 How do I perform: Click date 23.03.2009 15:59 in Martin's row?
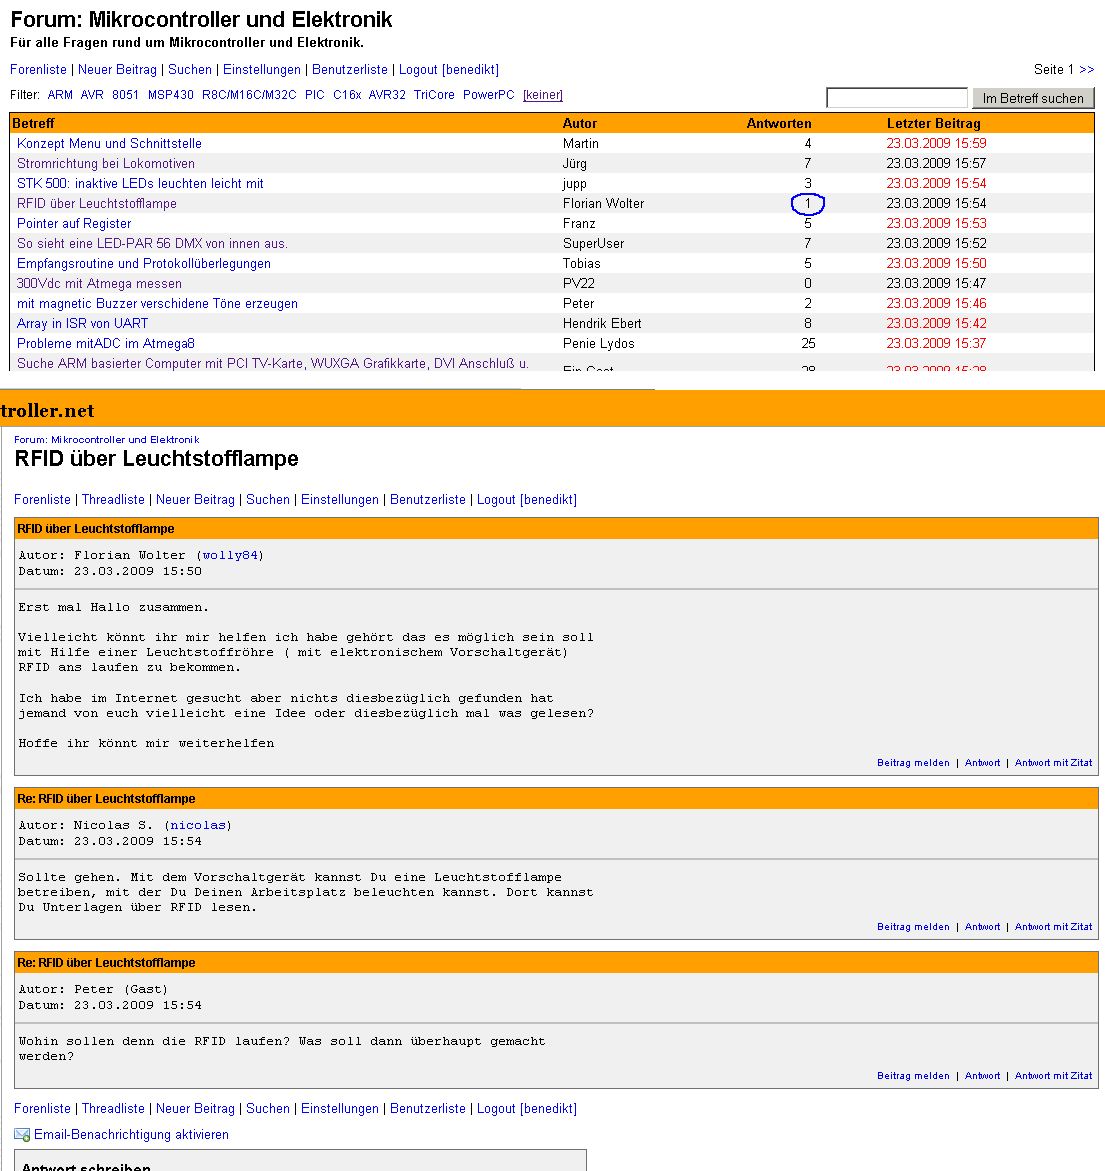936,143
